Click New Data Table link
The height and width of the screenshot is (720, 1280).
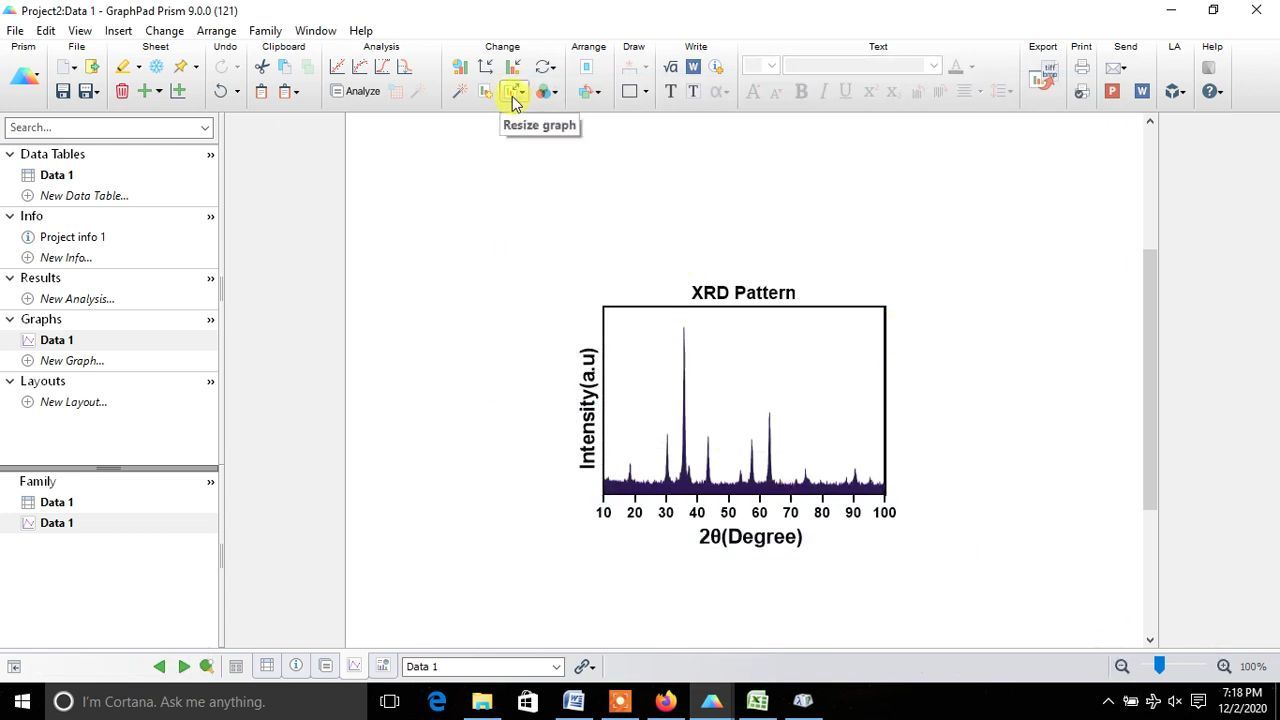[x=84, y=196]
